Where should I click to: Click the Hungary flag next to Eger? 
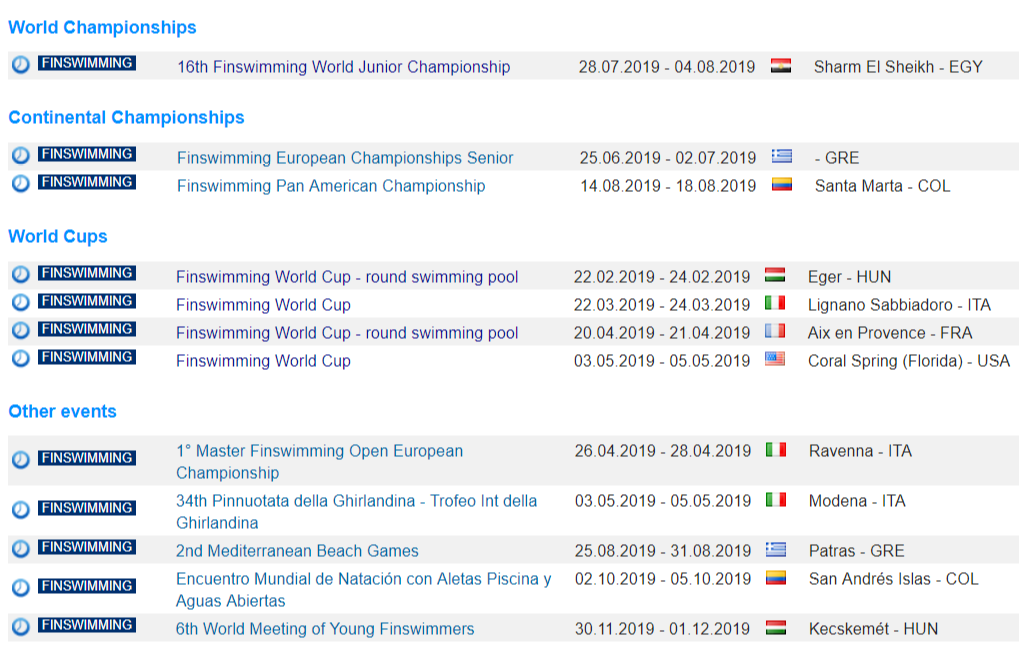775,275
